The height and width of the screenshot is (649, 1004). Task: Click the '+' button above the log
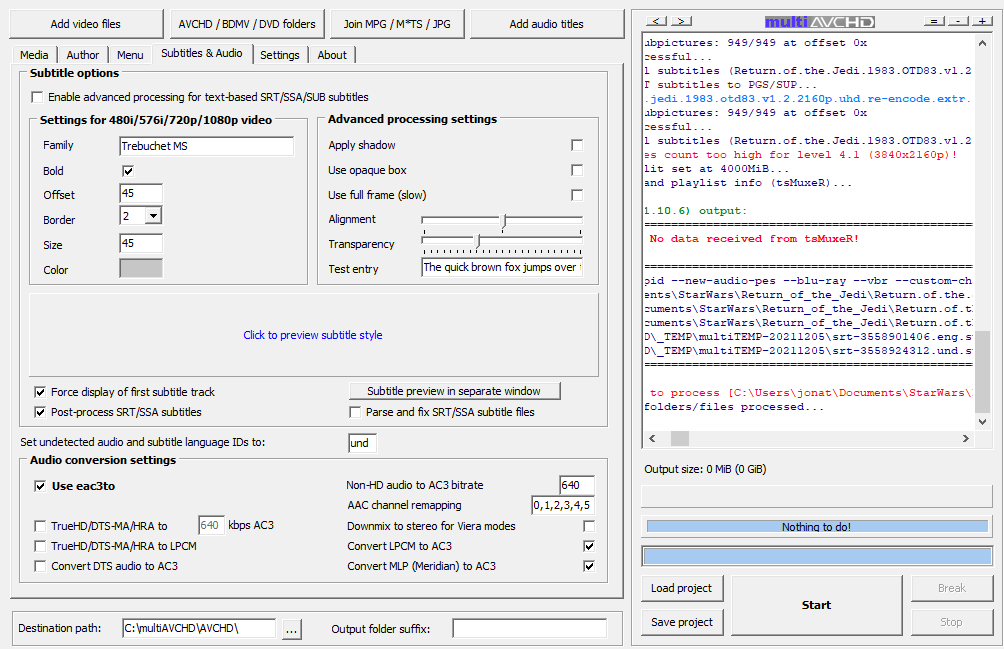(x=980, y=21)
